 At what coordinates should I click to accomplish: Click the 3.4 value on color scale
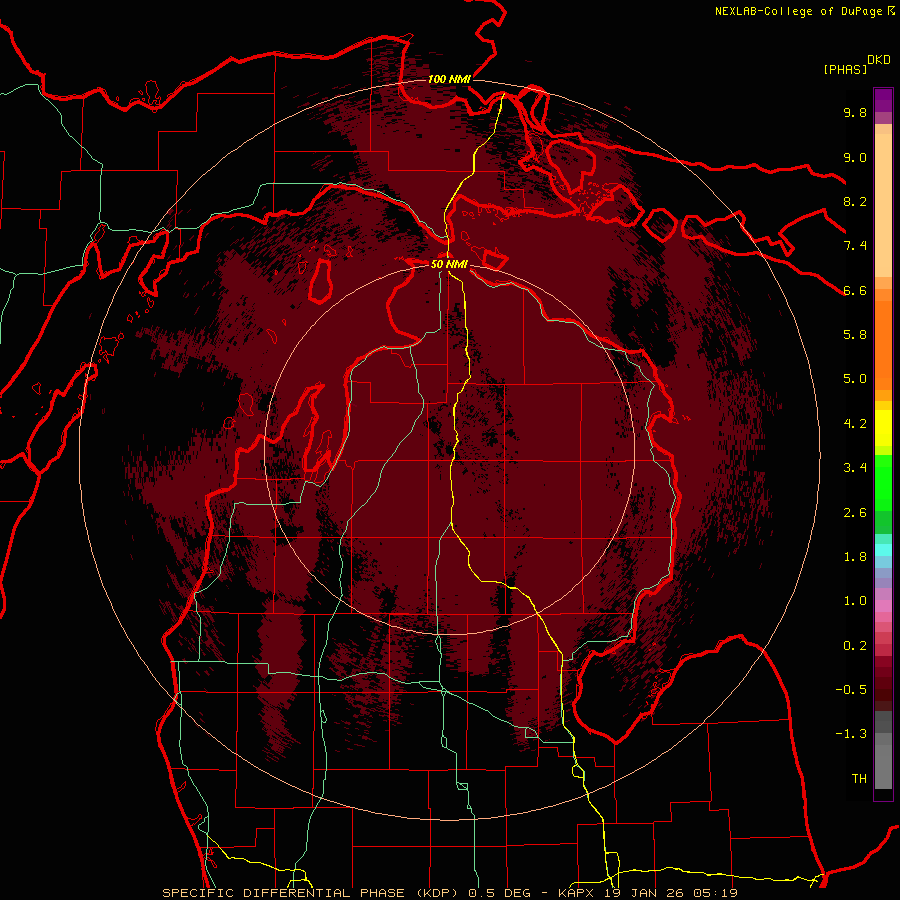pos(855,468)
